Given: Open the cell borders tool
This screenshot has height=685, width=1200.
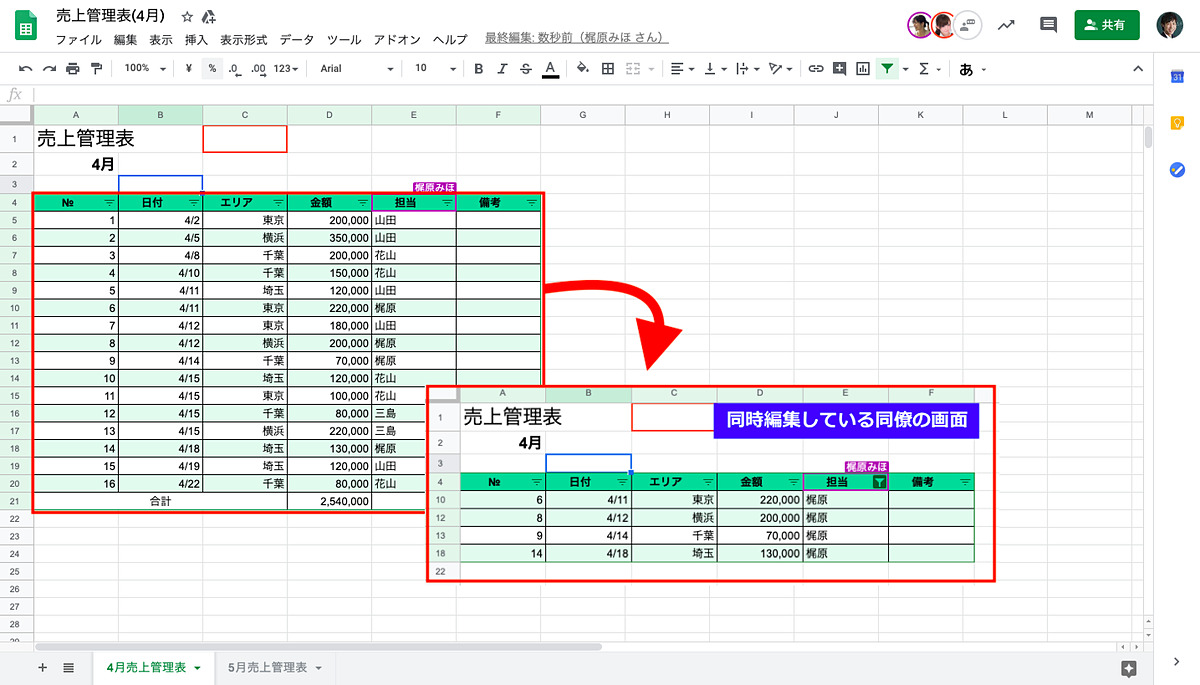Looking at the screenshot, I should (607, 69).
